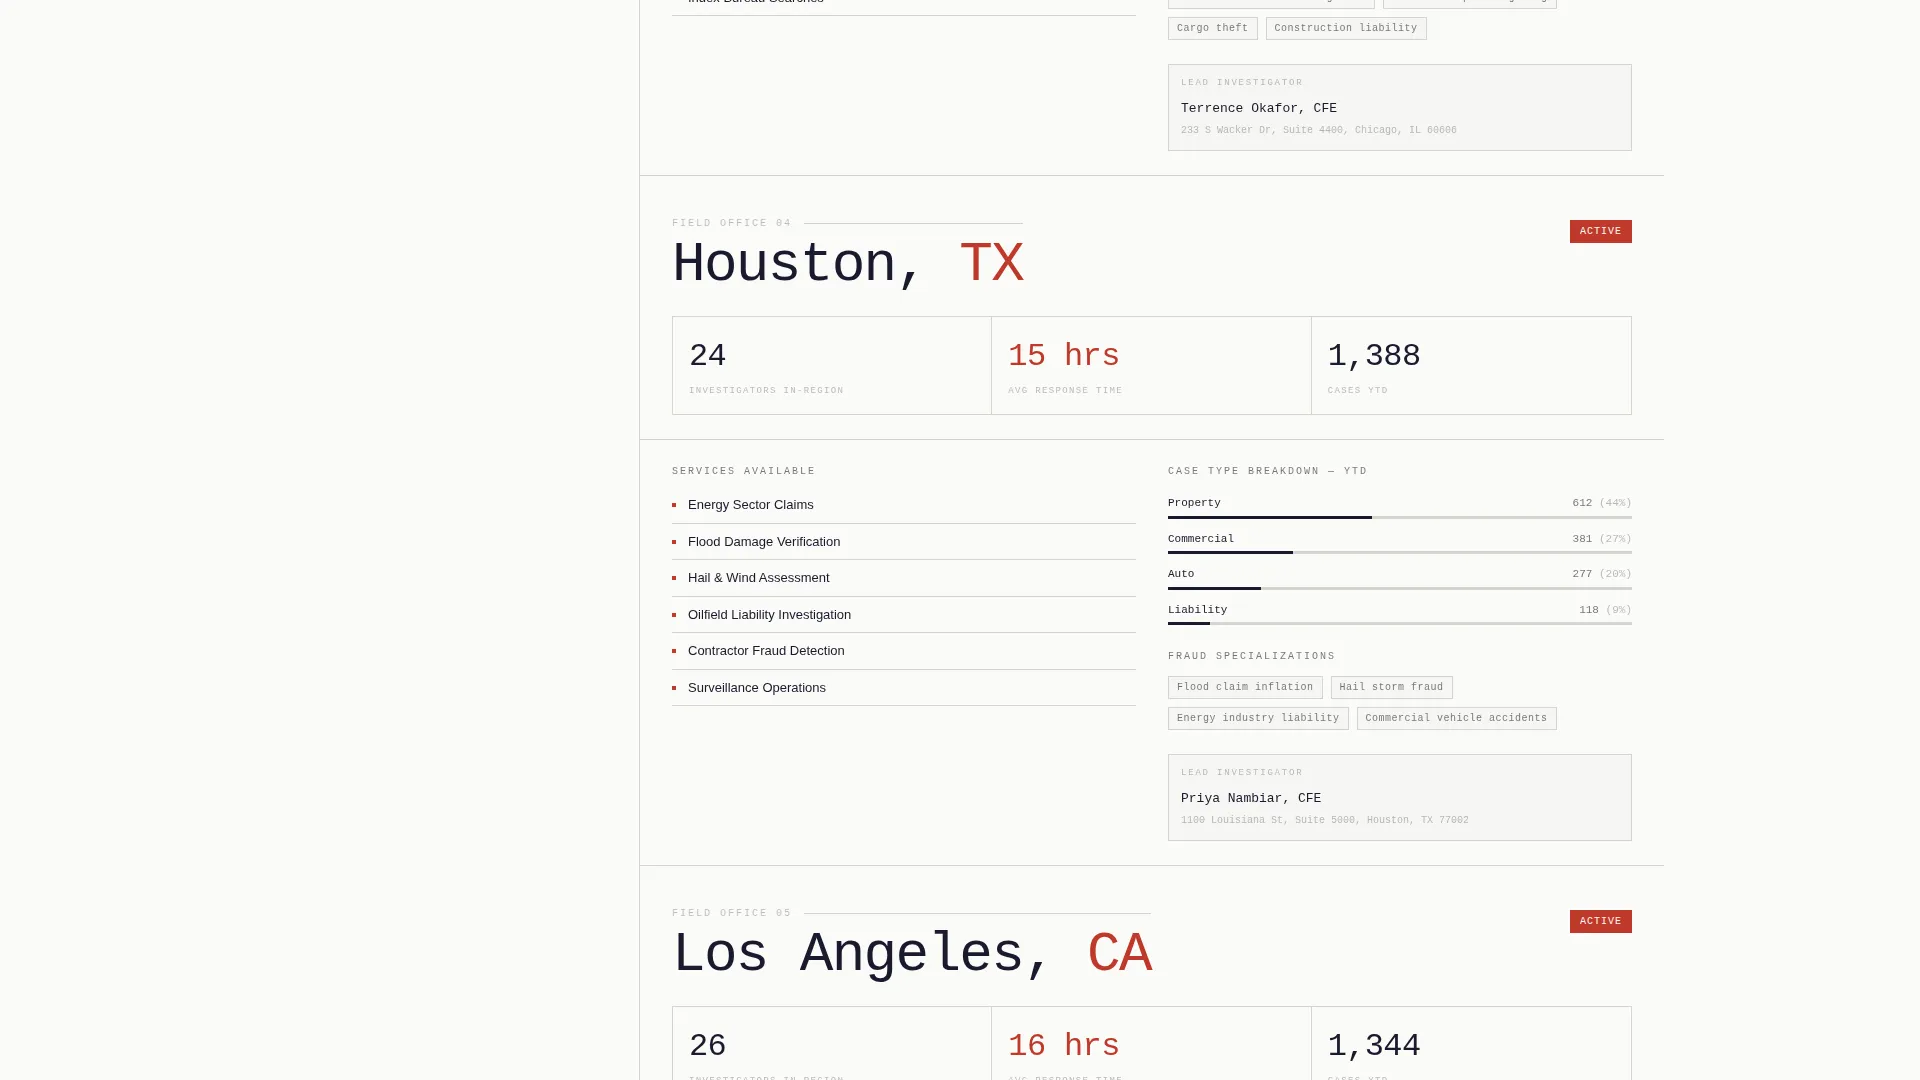The width and height of the screenshot is (1920, 1080).
Task: Select Contractor Fraud Detection service
Action: click(x=904, y=651)
